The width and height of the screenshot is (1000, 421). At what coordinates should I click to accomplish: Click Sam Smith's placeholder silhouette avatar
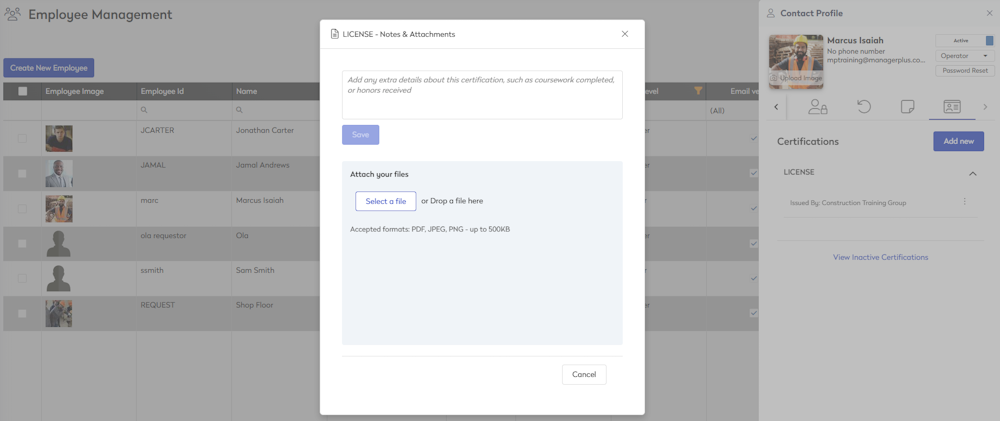point(59,279)
